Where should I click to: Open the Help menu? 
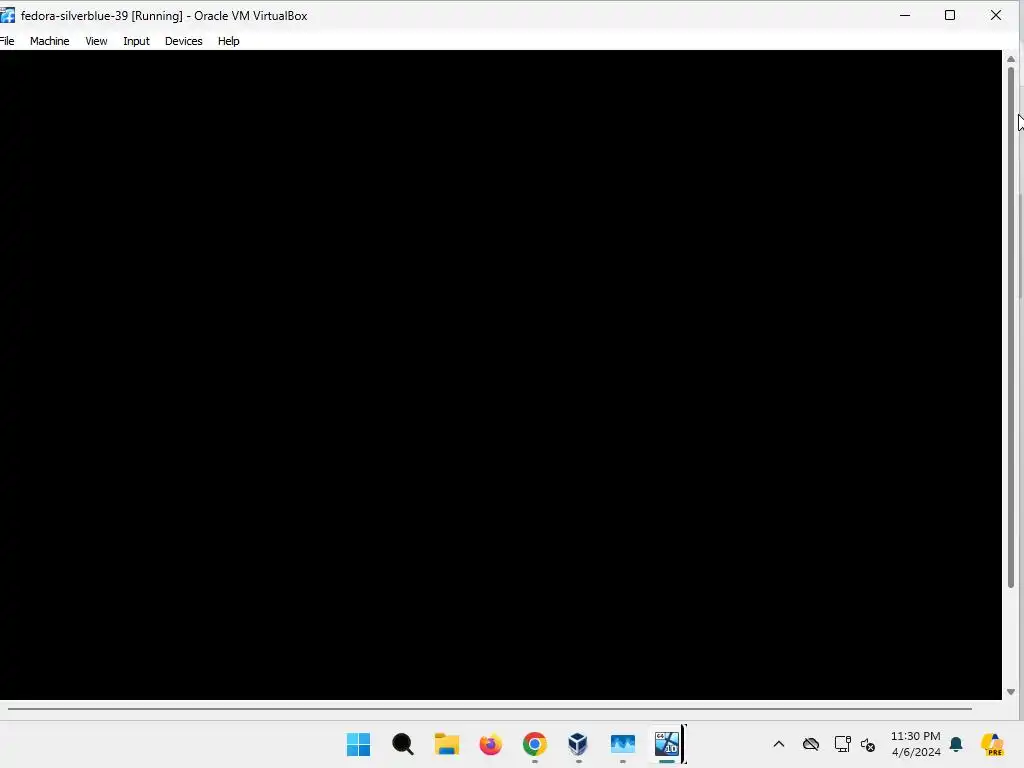(229, 41)
